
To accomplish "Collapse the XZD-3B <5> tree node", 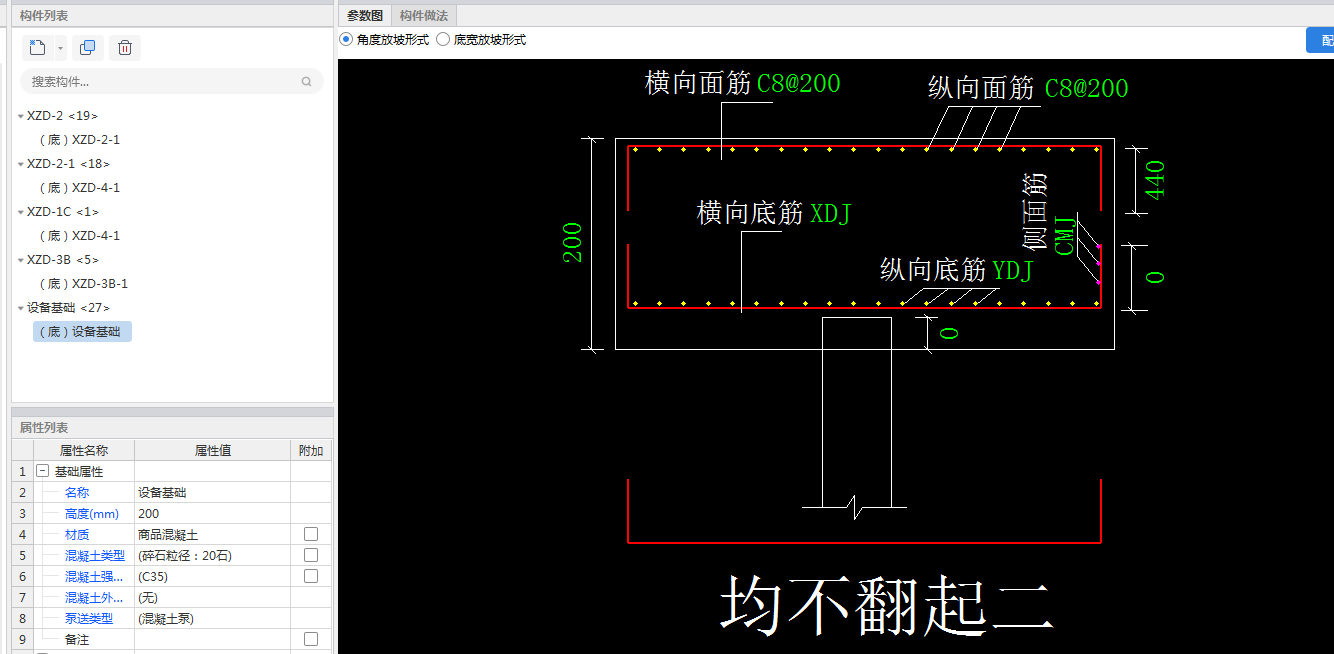I will tap(20, 260).
